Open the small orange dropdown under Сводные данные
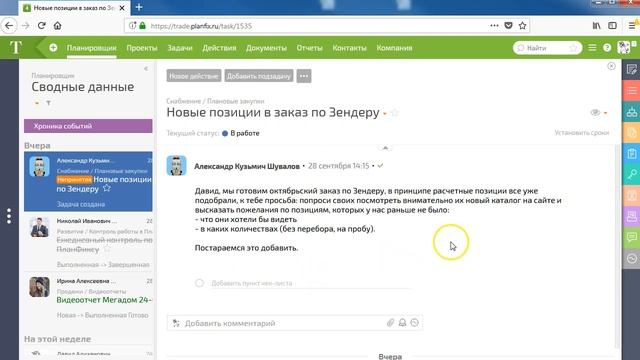640x360 pixels. [37, 103]
